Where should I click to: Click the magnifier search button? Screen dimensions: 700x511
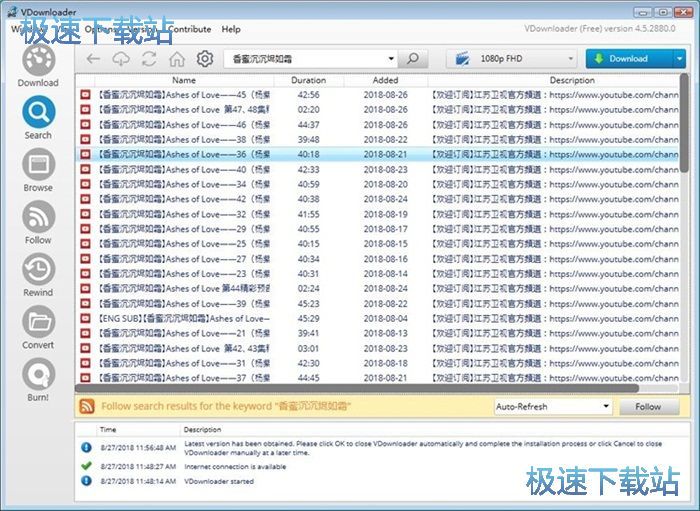[x=413, y=58]
